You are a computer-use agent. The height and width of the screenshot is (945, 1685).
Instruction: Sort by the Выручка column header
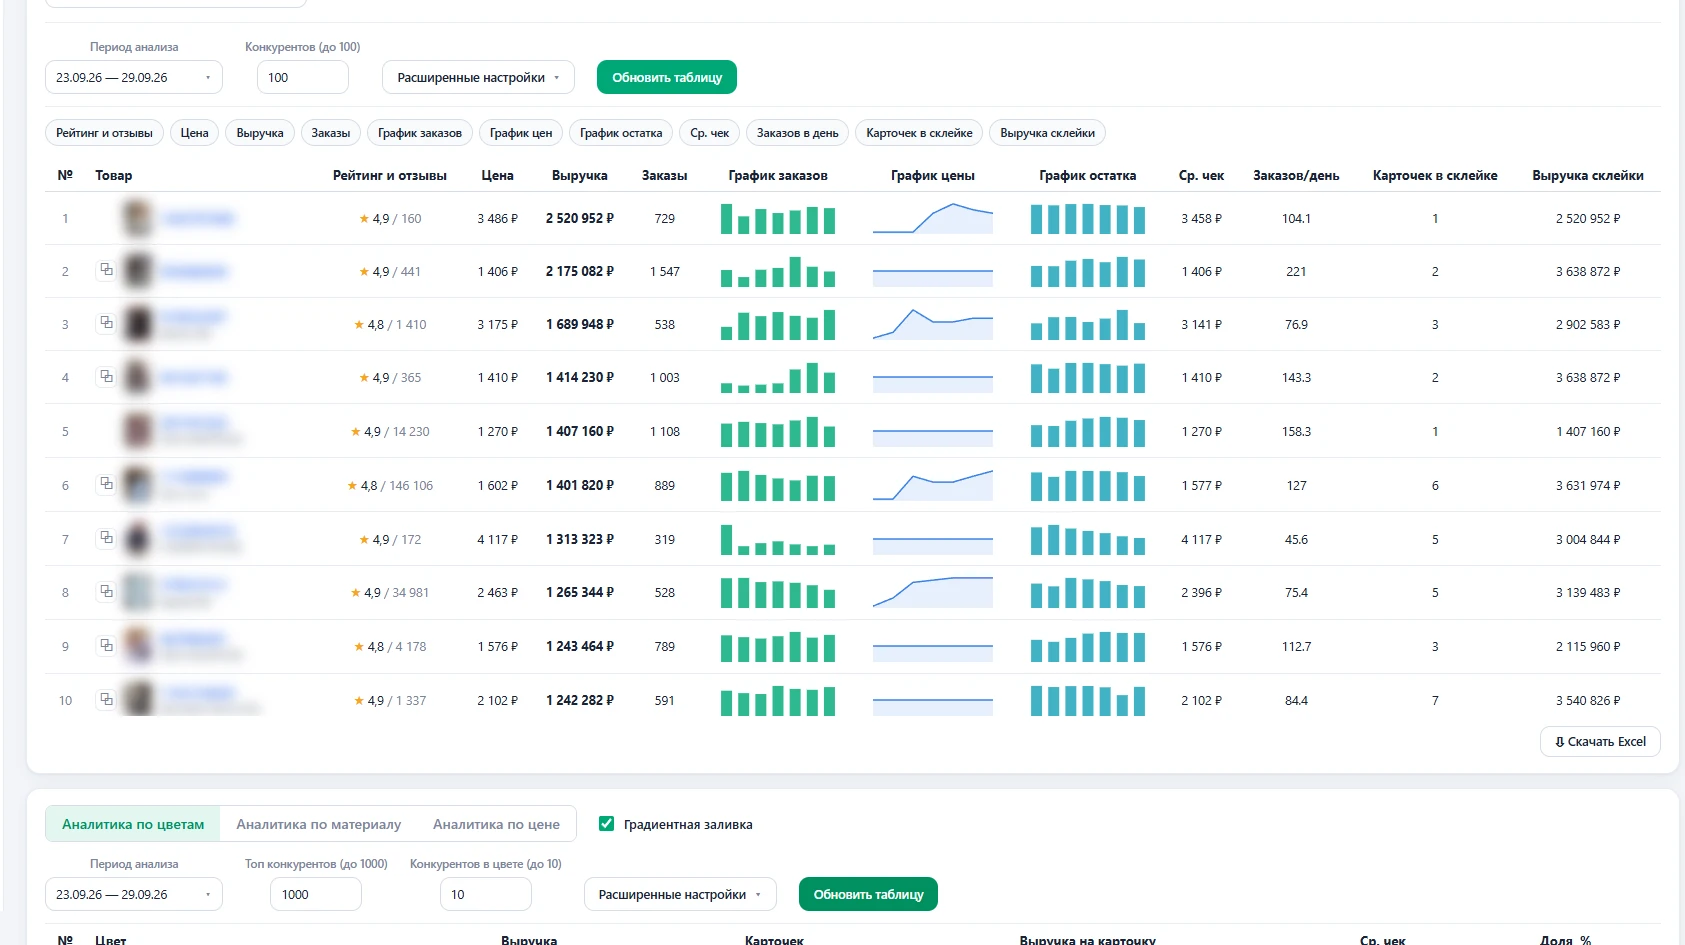click(x=580, y=175)
